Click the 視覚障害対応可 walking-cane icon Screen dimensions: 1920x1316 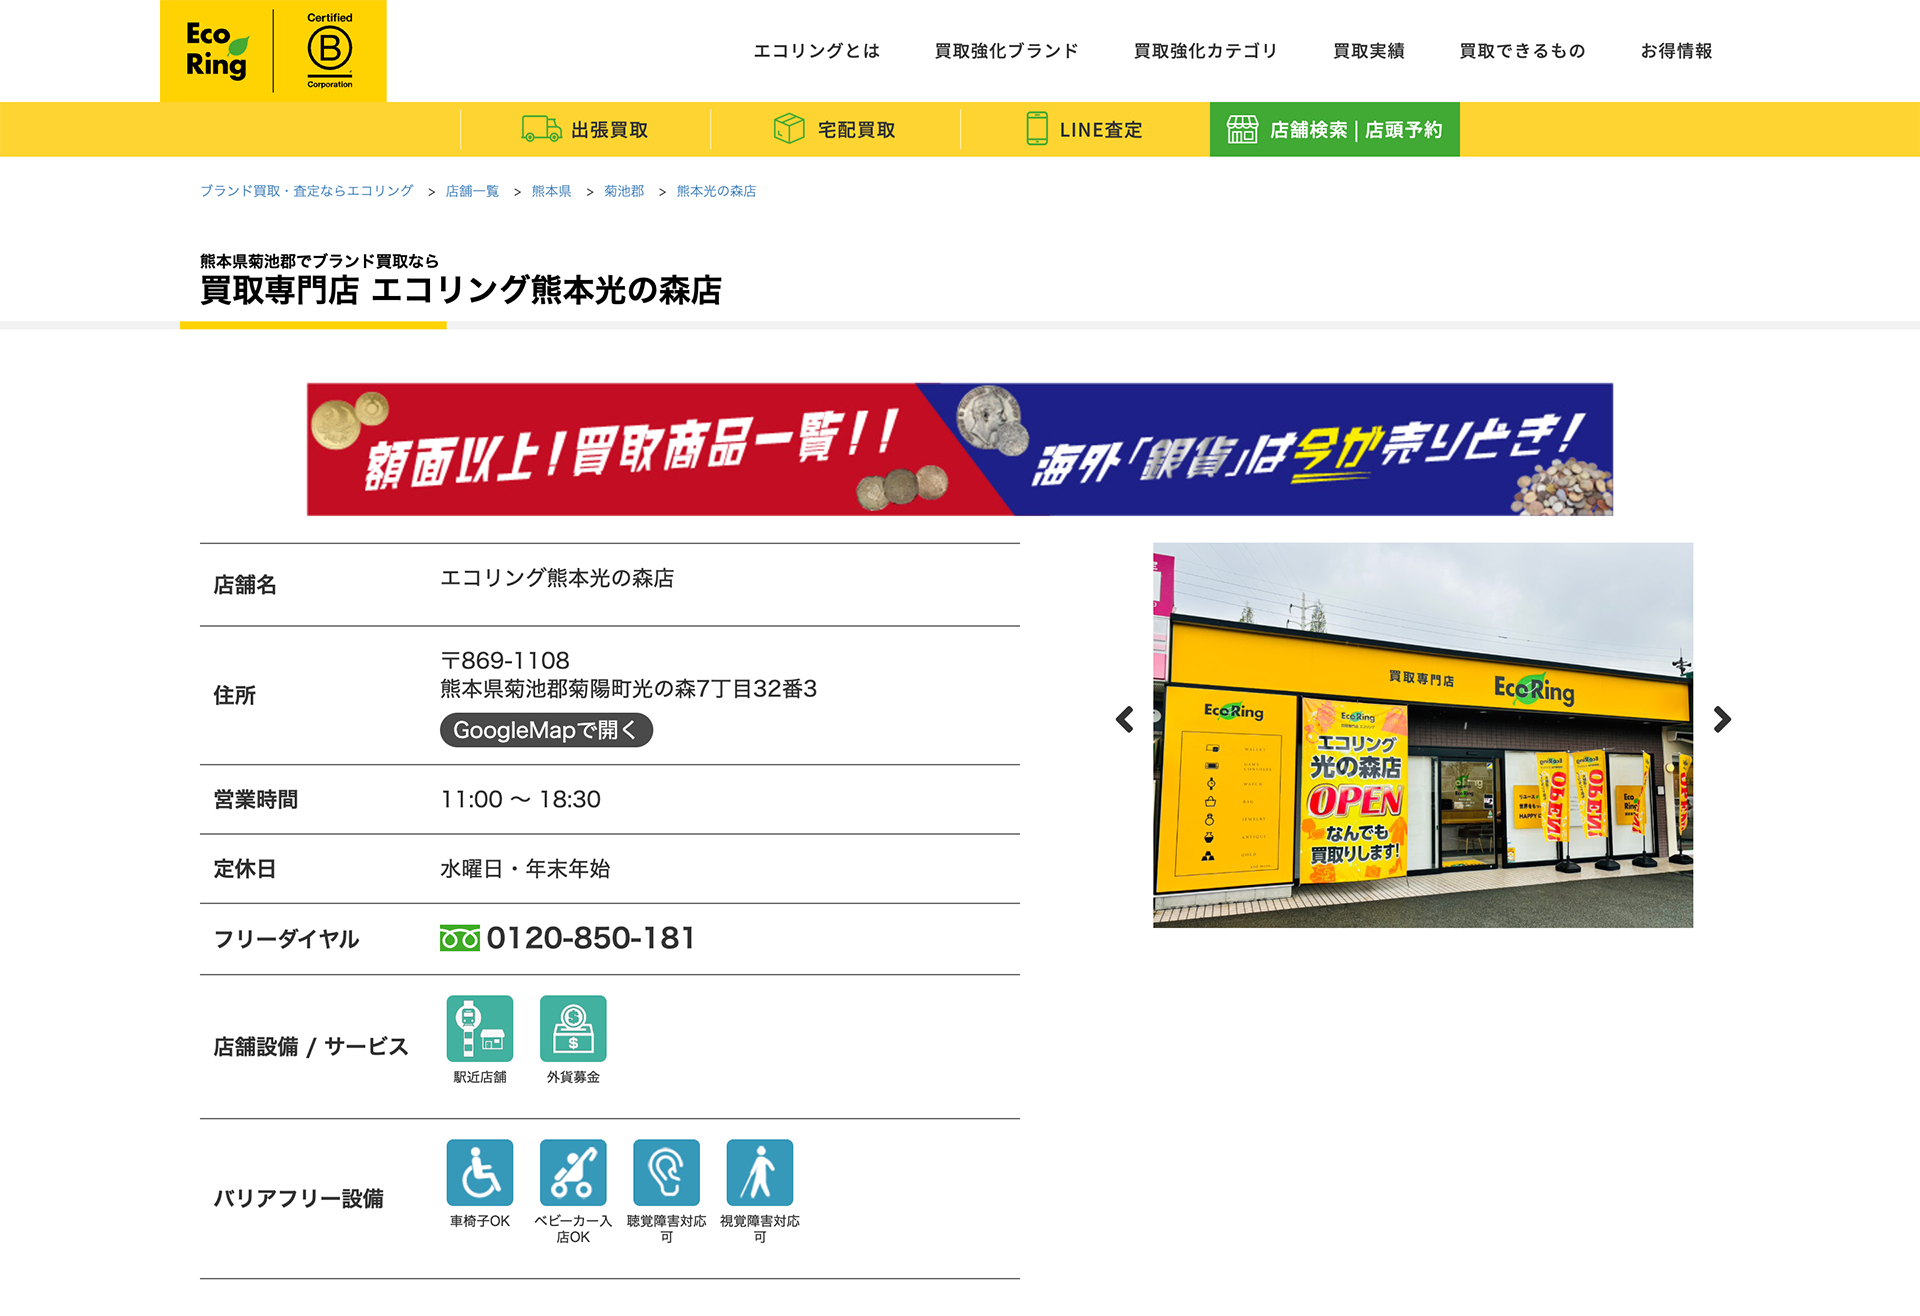coord(760,1172)
